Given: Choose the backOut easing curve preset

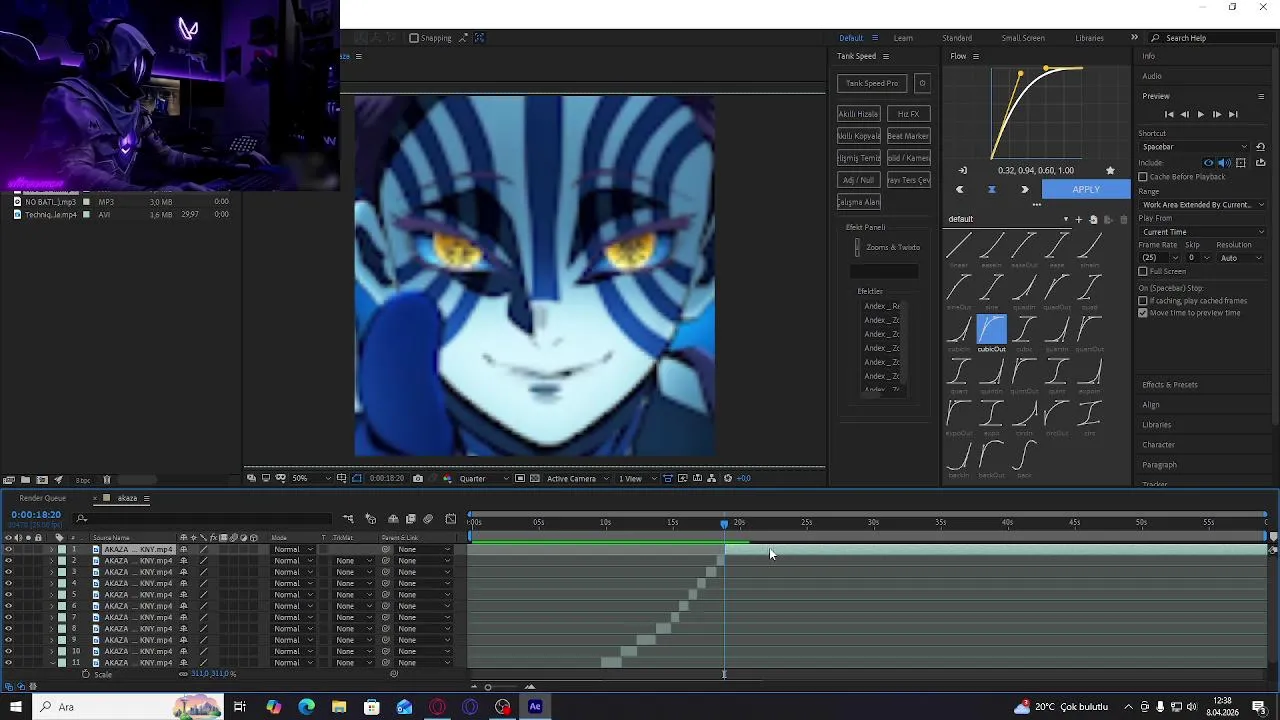Looking at the screenshot, I should tap(991, 456).
